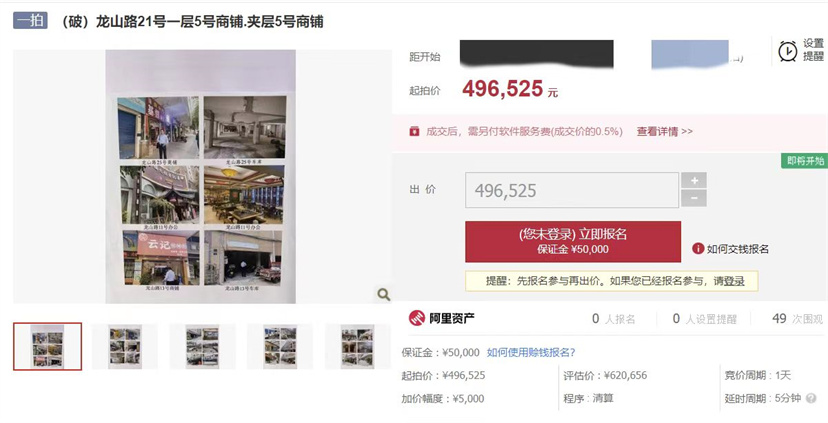Click the 一拍 badge label
The width and height of the screenshot is (828, 423).
point(30,21)
